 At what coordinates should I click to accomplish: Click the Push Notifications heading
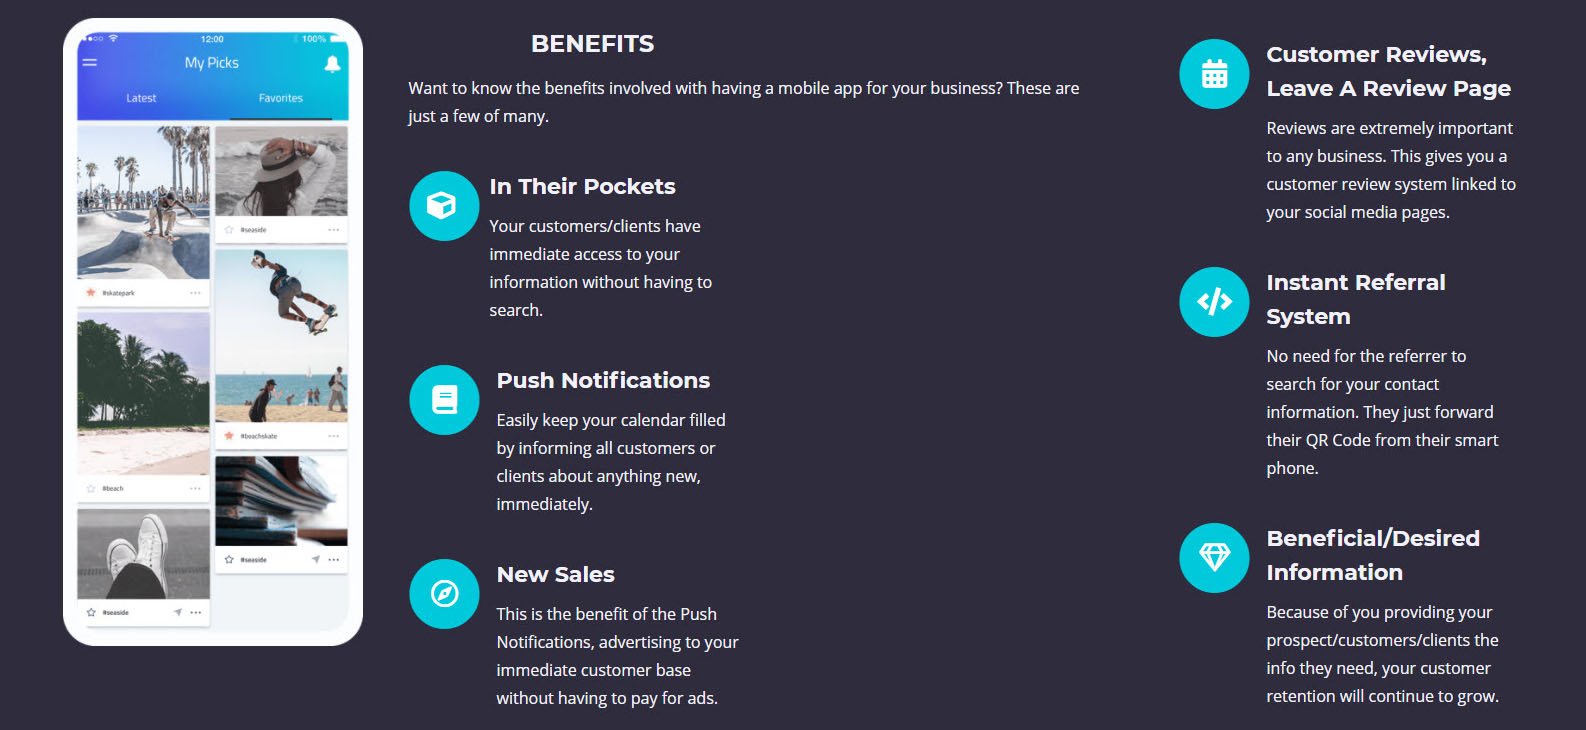click(603, 381)
